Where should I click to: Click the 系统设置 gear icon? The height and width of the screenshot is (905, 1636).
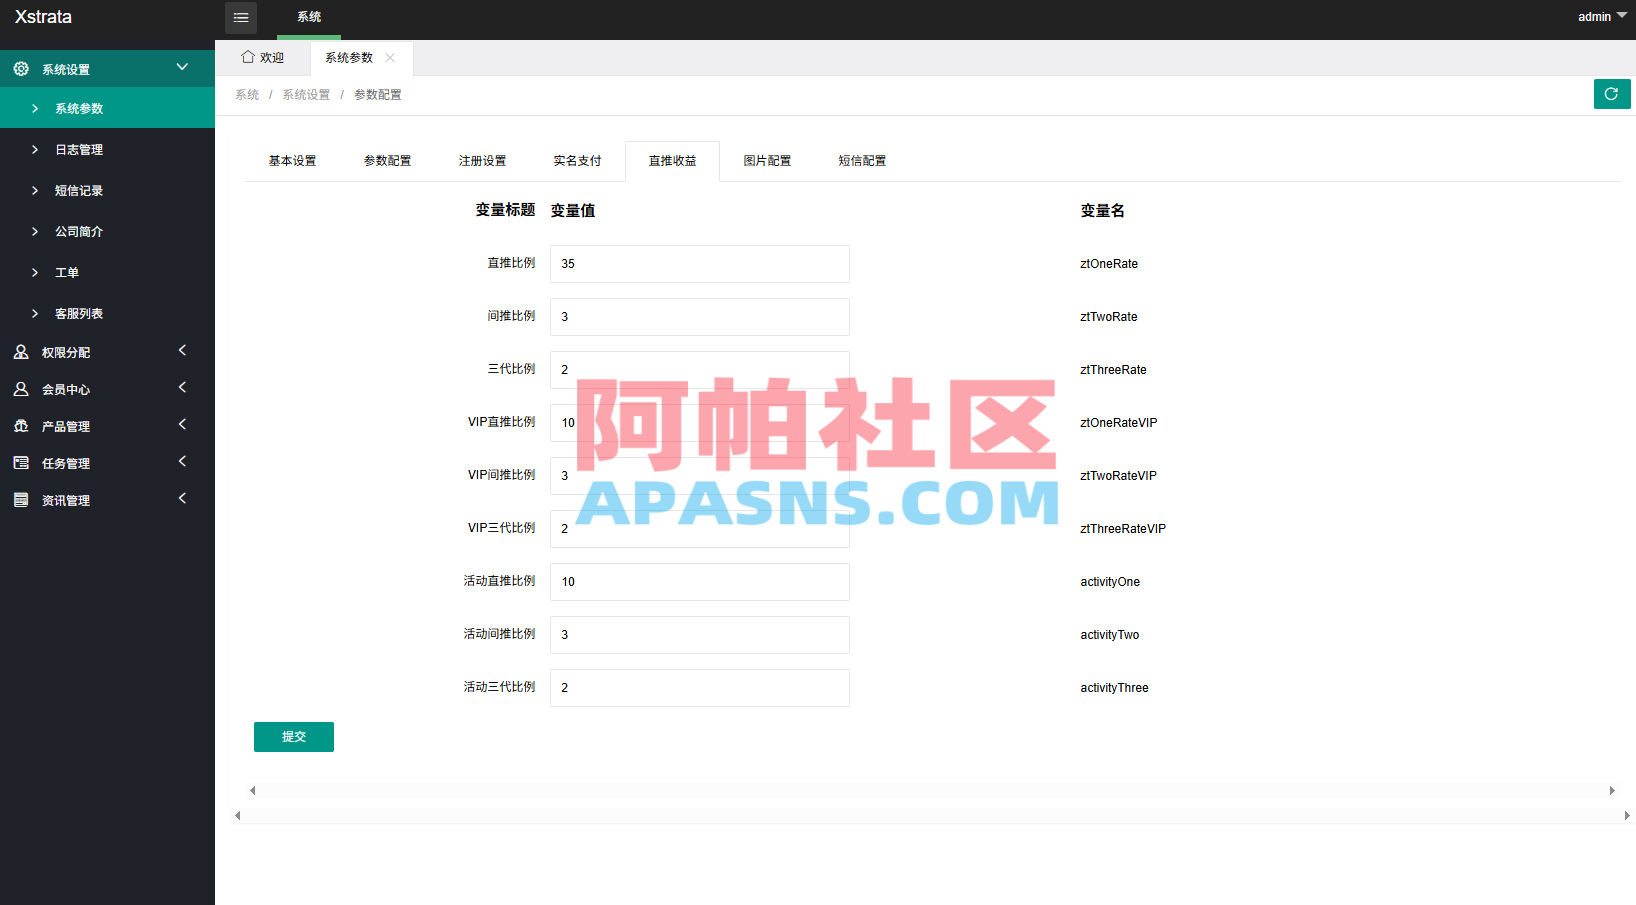click(21, 69)
